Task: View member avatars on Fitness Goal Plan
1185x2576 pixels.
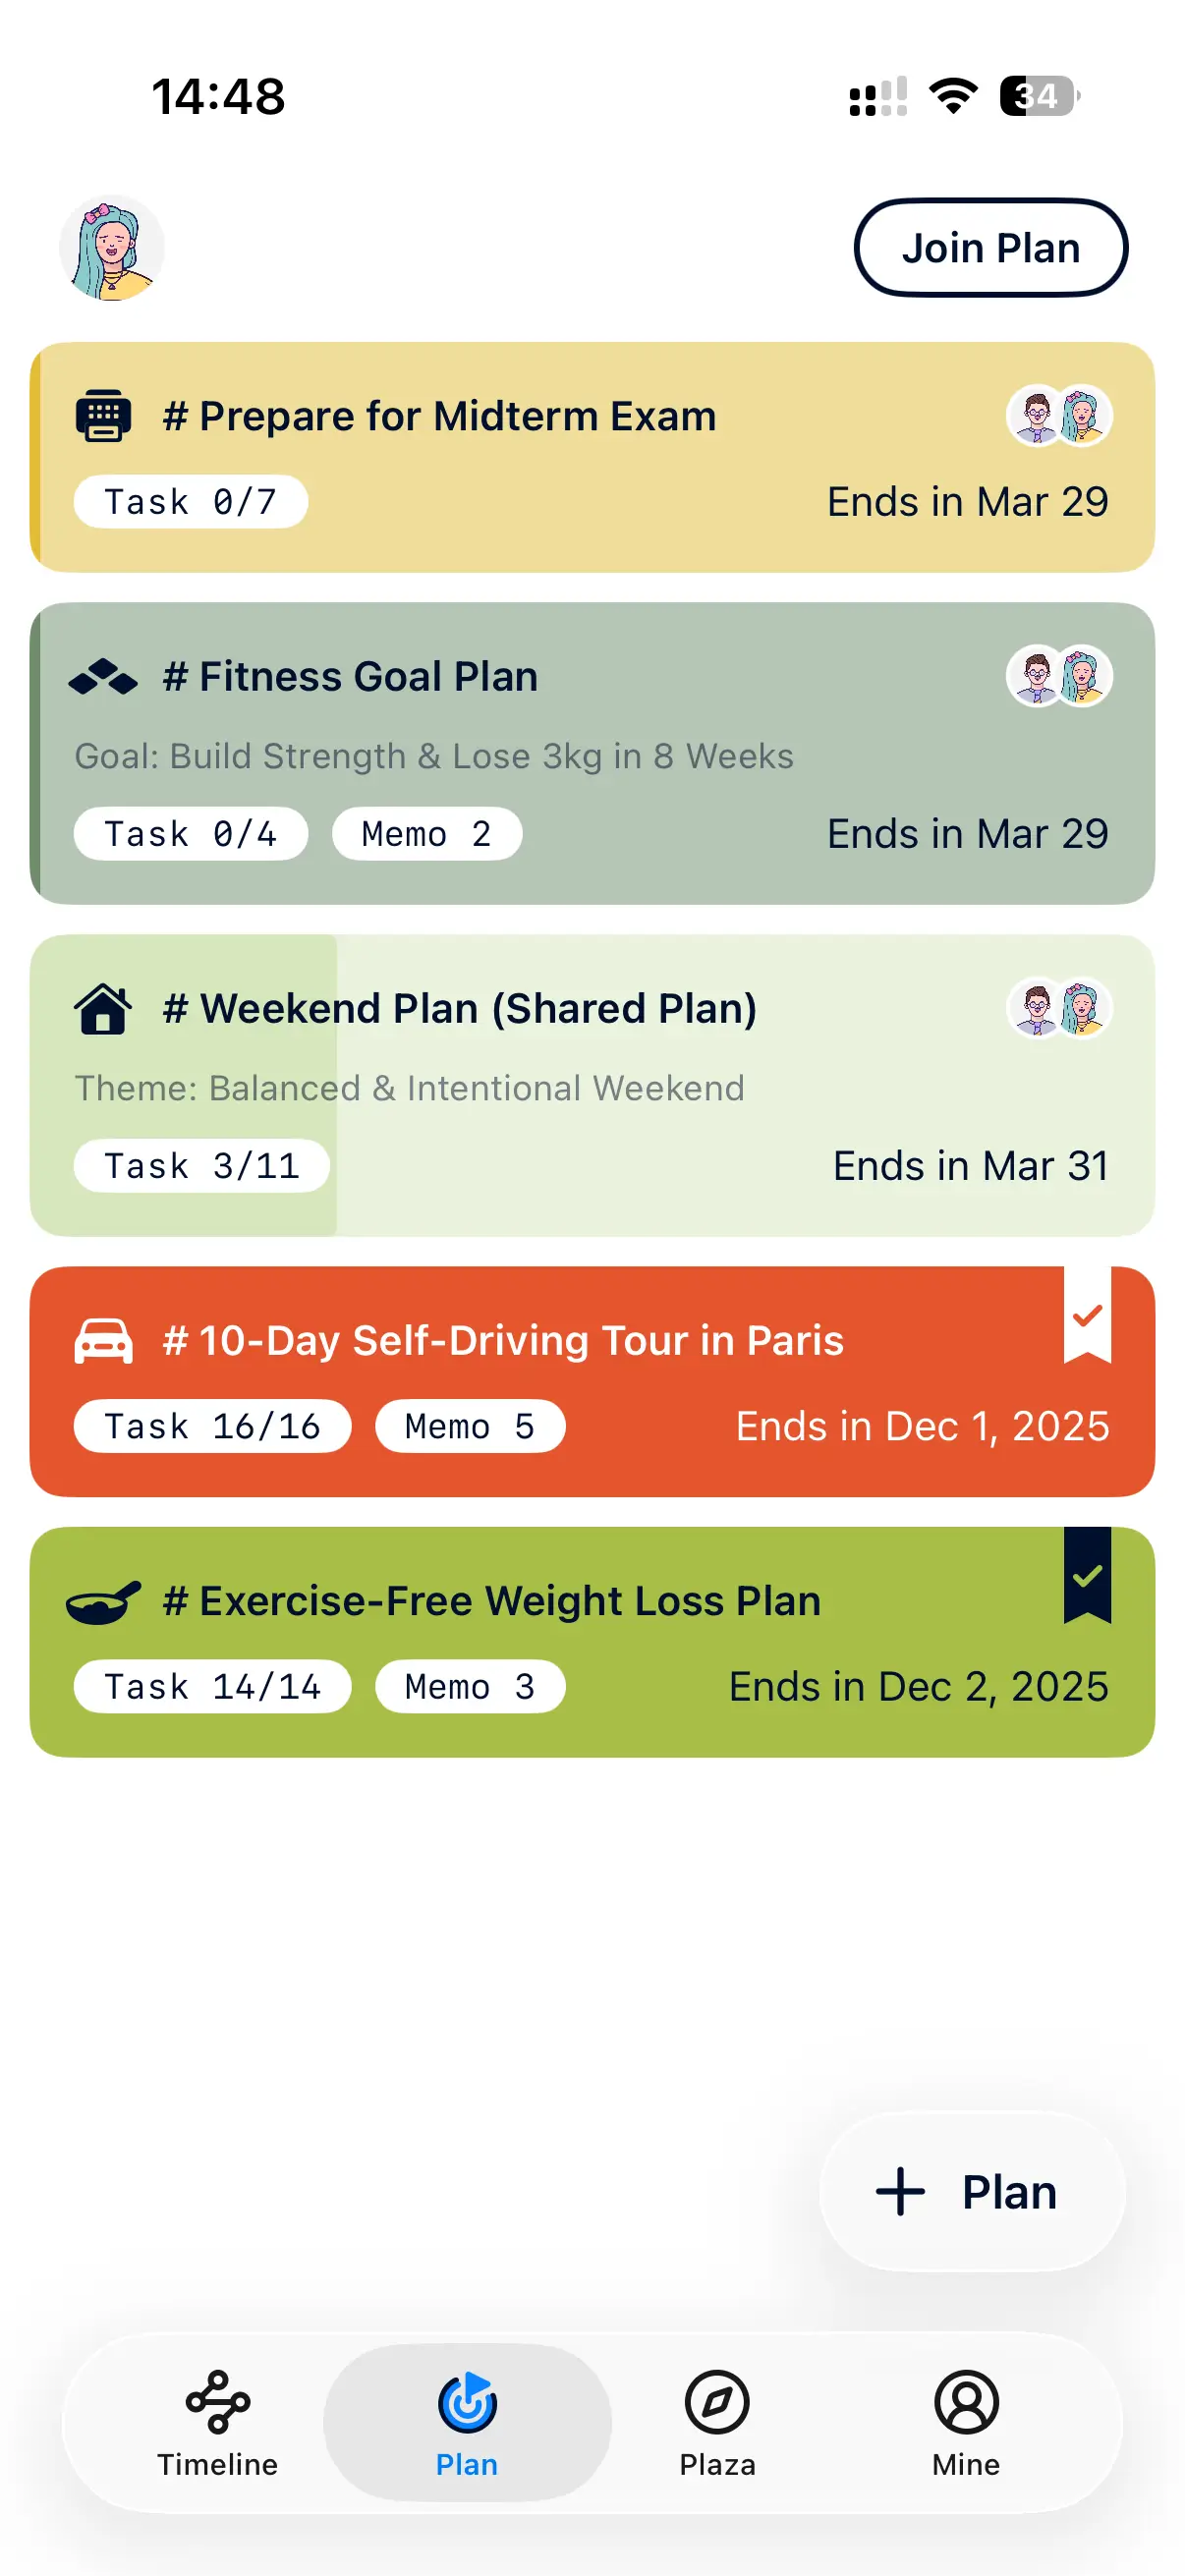Action: [1059, 676]
